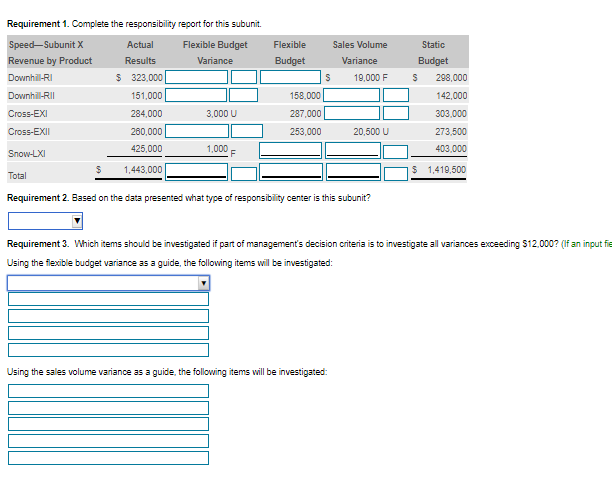
Task: Select the Snow-LXI static budget 403,000 value
Action: (x=451, y=149)
